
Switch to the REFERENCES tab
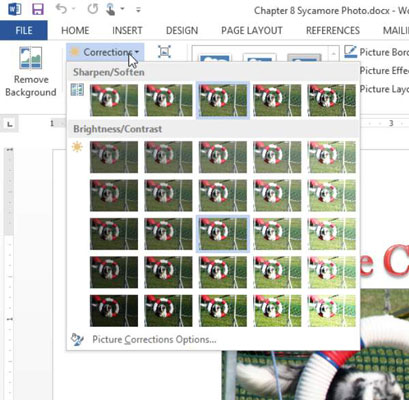coord(333,30)
